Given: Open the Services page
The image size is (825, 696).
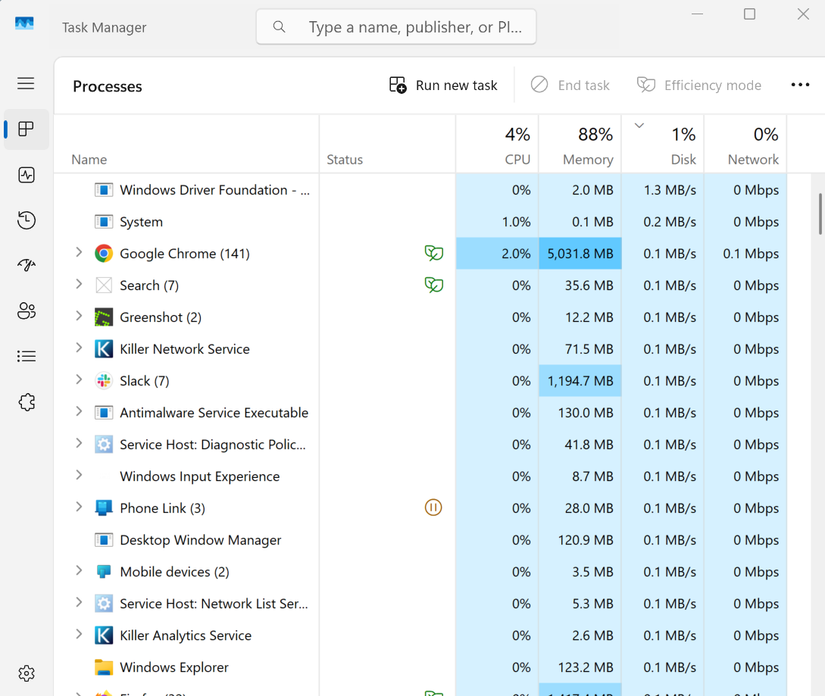Looking at the screenshot, I should pyautogui.click(x=25, y=402).
